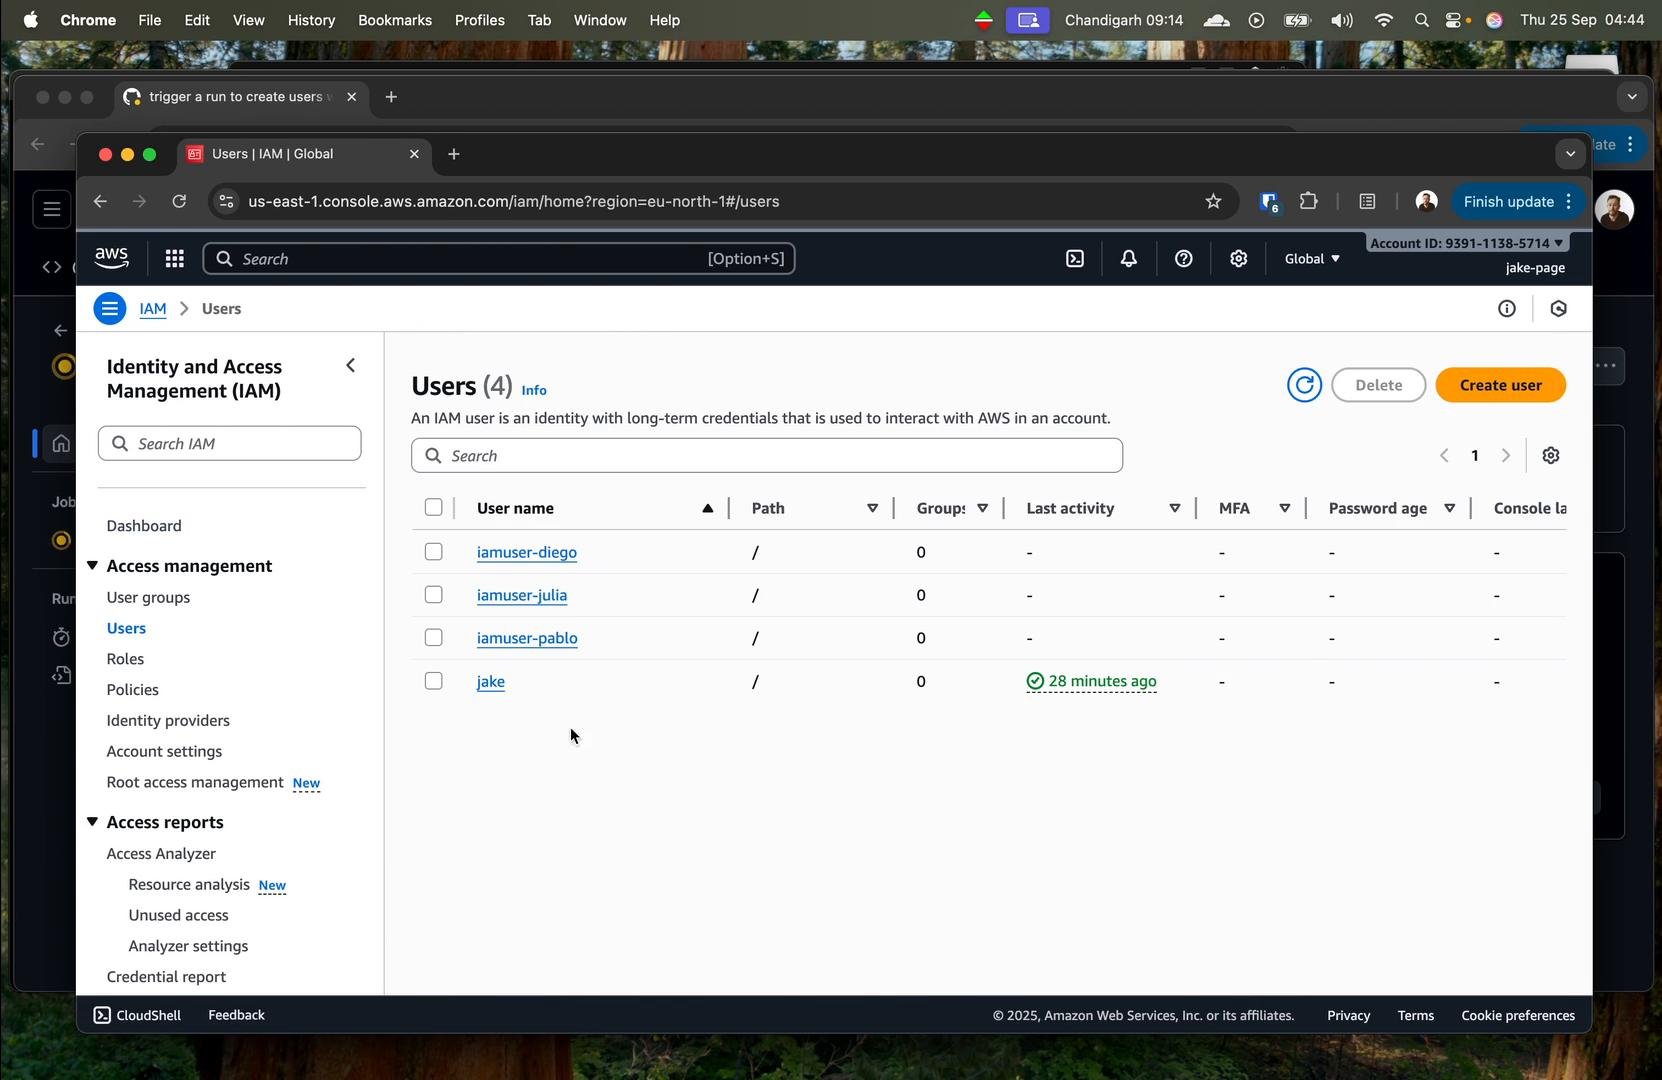This screenshot has width=1662, height=1080.
Task: Open Policies in the IAM sidebar
Action: pos(132,690)
